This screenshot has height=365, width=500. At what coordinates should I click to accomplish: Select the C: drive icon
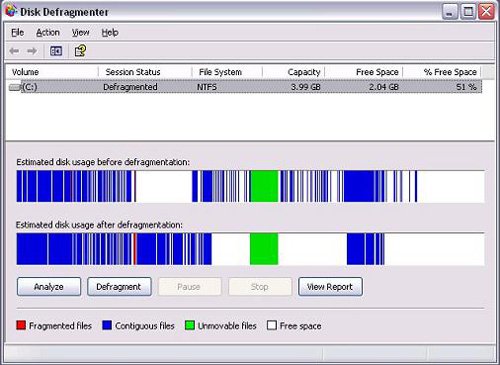coord(15,87)
